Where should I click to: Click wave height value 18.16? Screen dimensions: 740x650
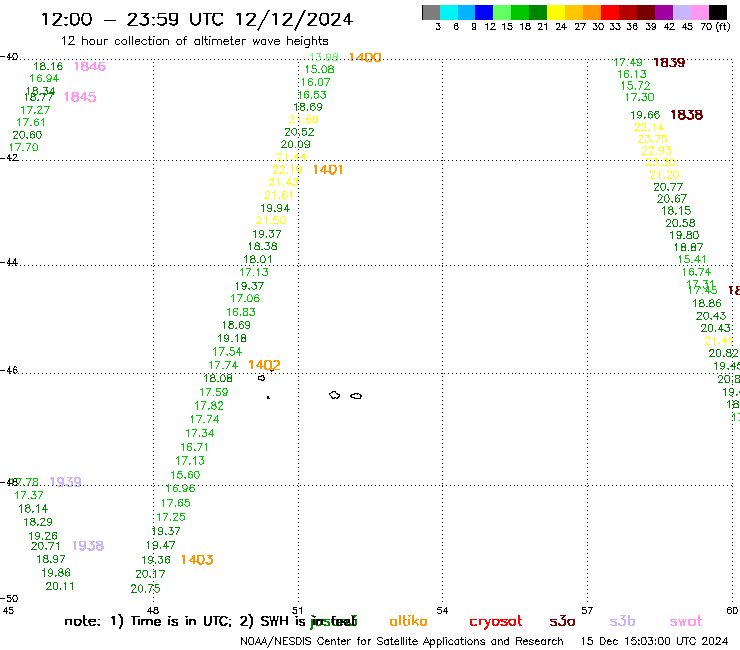[48, 66]
